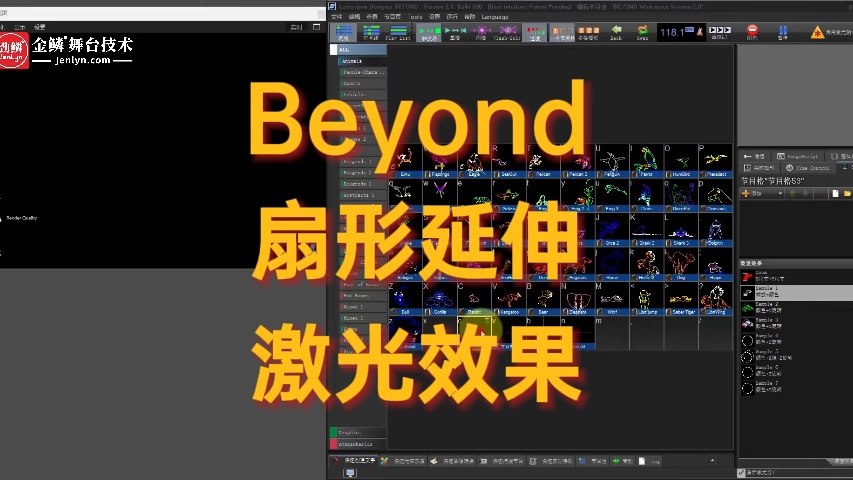
Task: Select the Saber Tiger cue thumbnail
Action: coord(681,299)
